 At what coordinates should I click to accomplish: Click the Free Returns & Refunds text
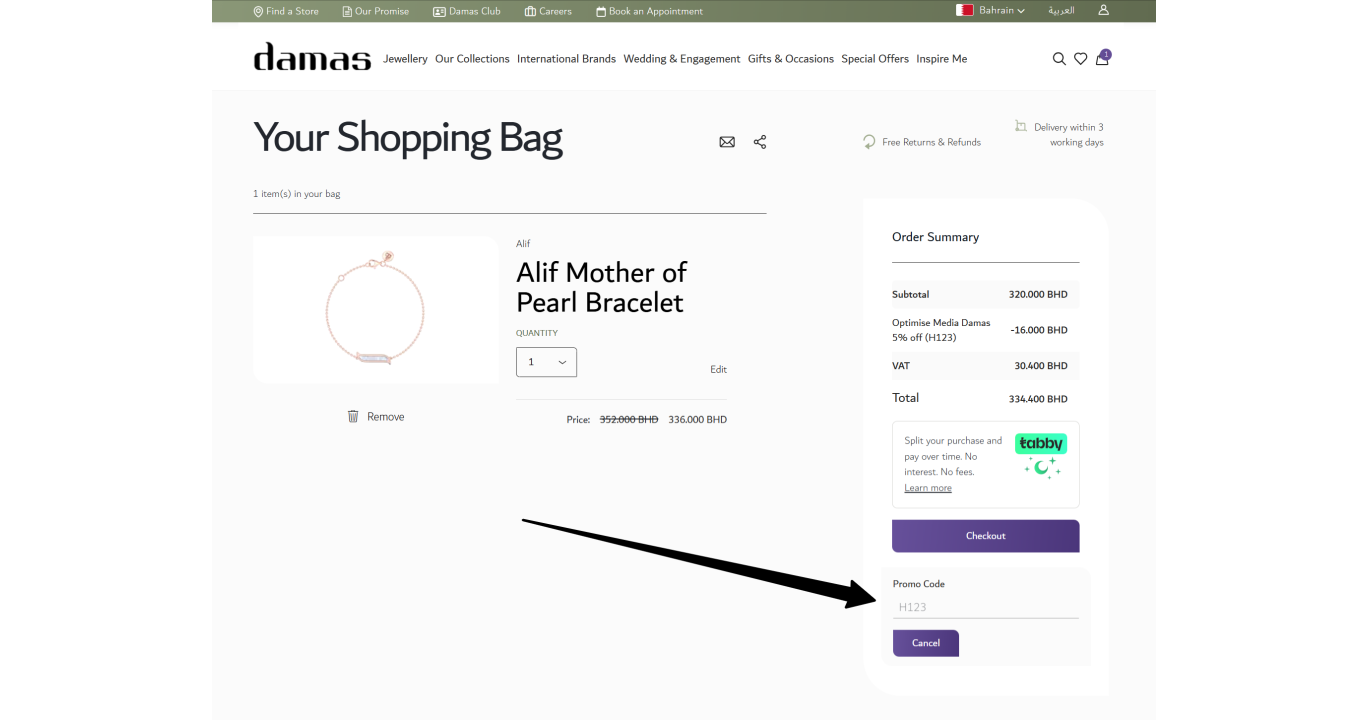[x=932, y=142]
